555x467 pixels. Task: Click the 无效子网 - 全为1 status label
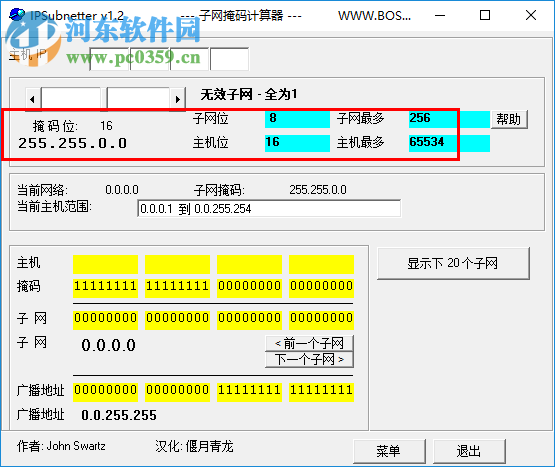248,95
